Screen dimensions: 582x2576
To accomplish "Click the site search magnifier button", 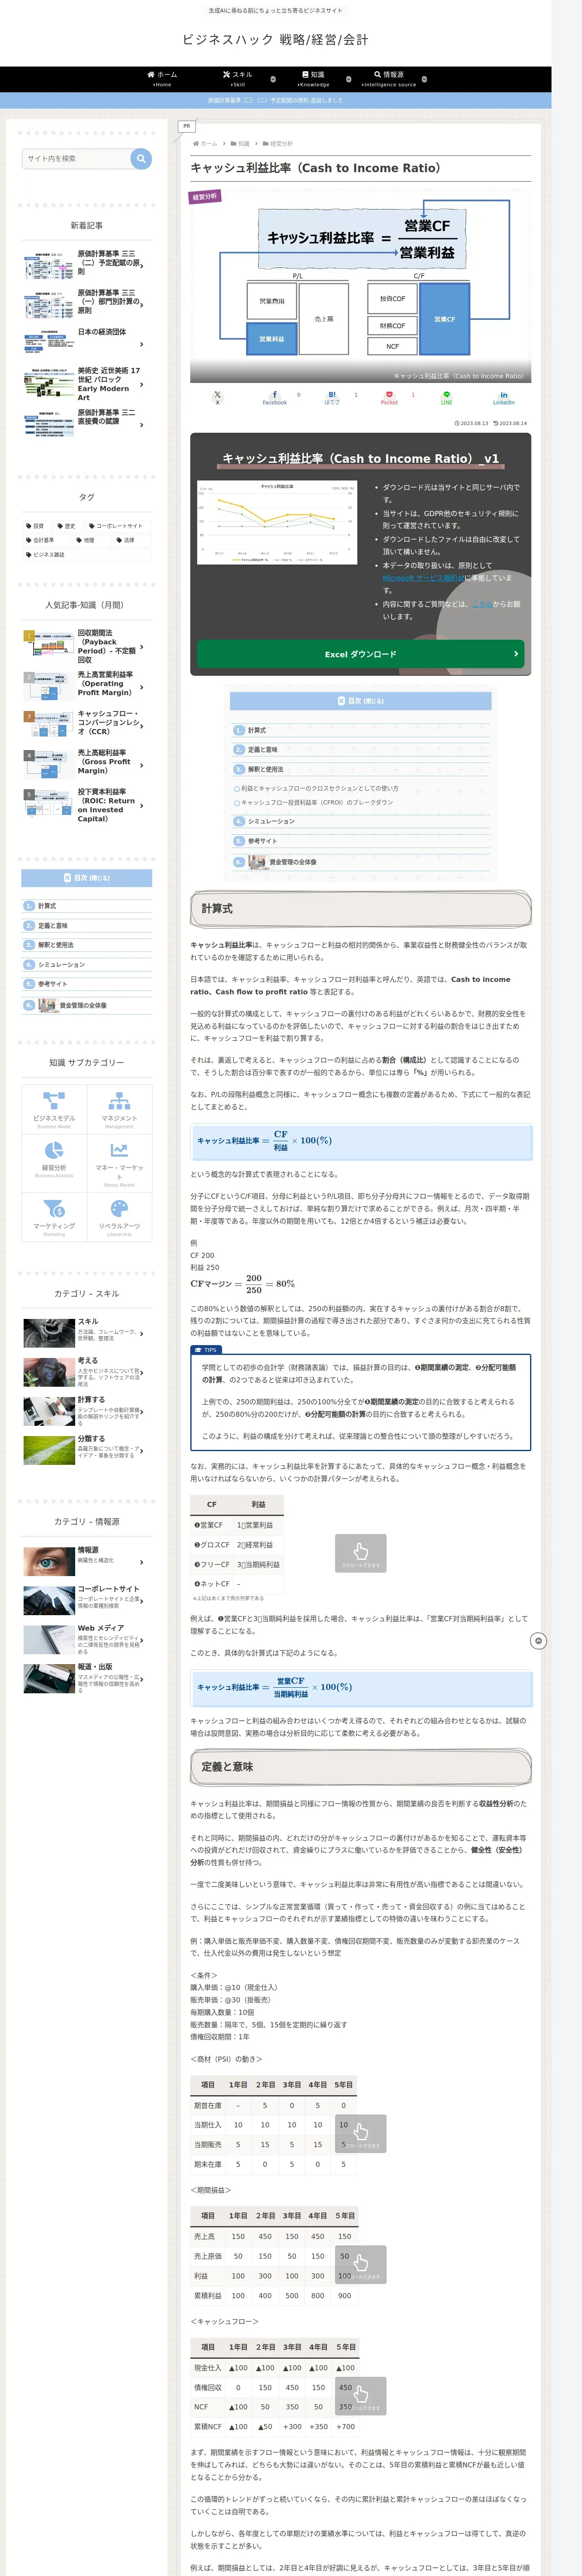I will tap(141, 158).
